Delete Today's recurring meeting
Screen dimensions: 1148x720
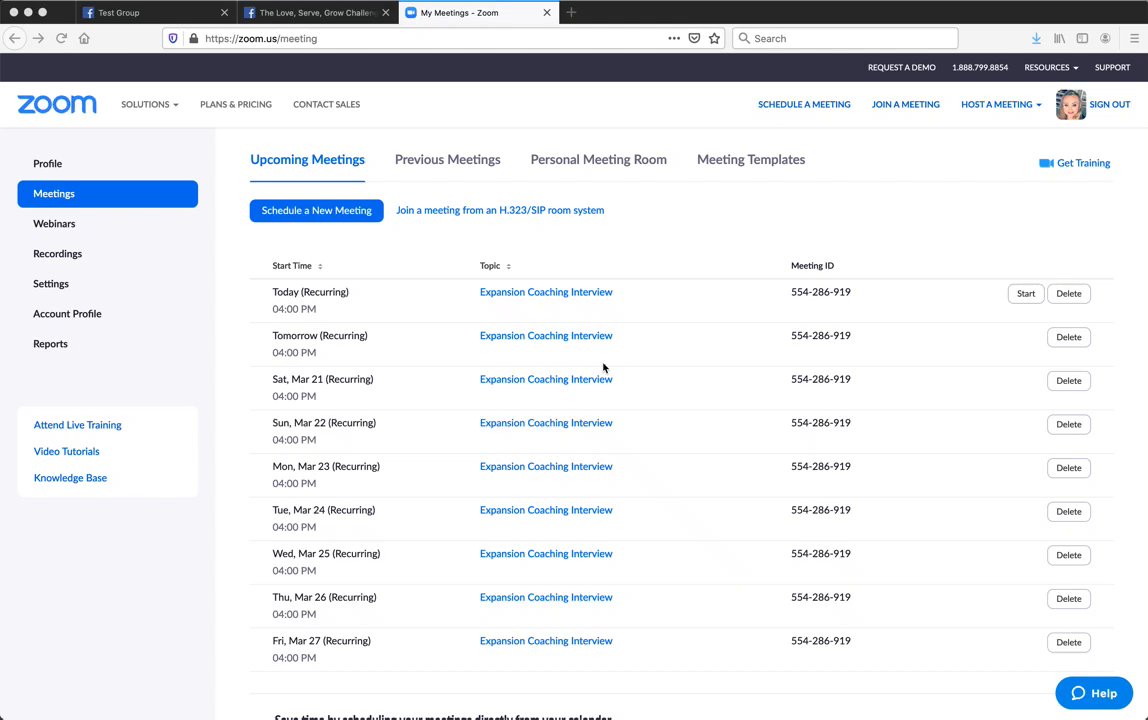click(1068, 294)
